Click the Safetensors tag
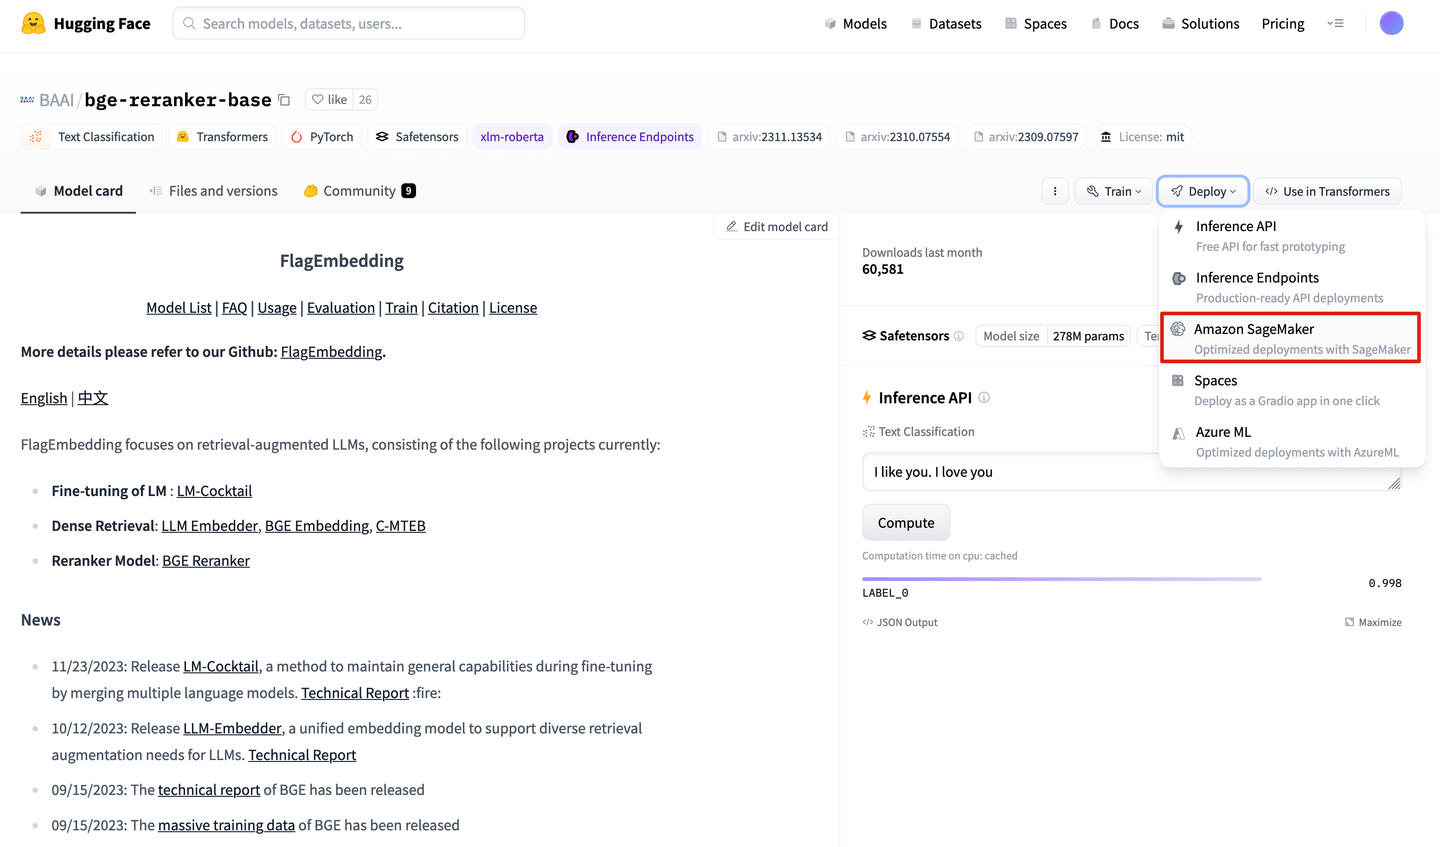The image size is (1440, 847). click(x=417, y=137)
